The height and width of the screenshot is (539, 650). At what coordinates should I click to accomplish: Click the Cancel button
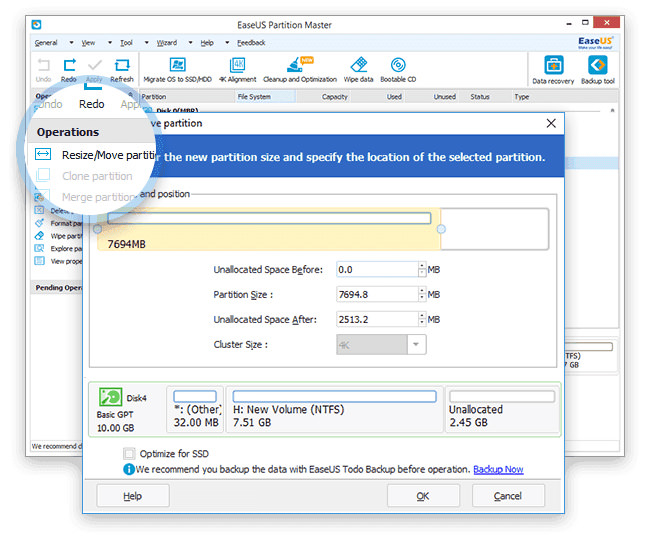coord(508,495)
